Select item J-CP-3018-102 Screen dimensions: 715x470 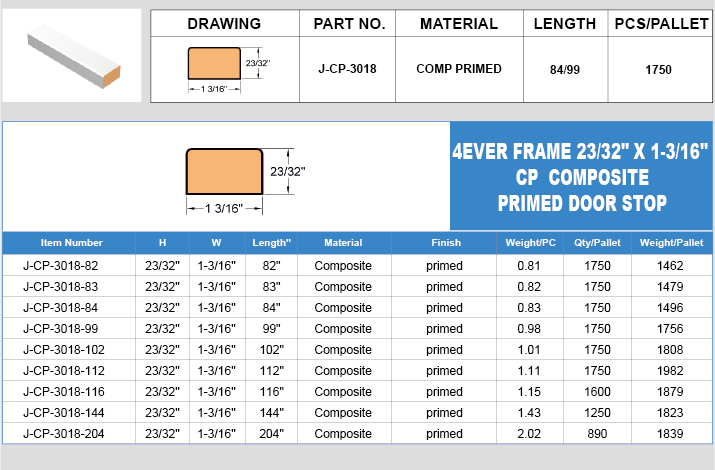[64, 350]
